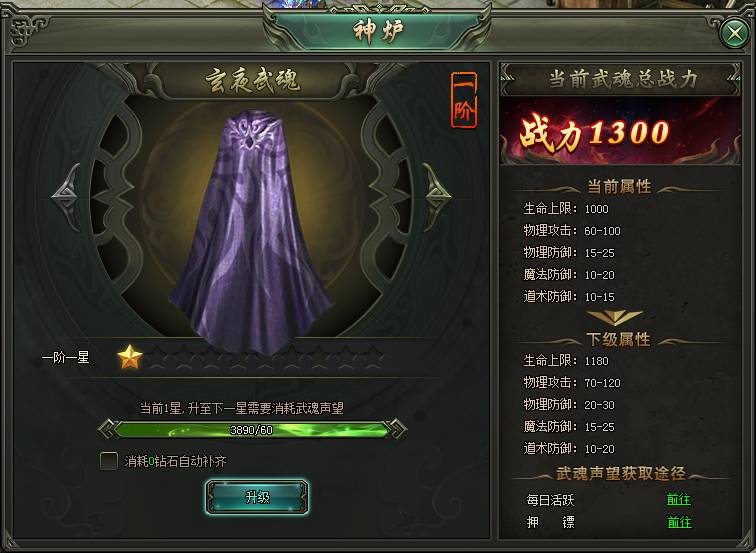
Task: Click the green 3890/60 reputation progress bar
Action: coord(252,429)
